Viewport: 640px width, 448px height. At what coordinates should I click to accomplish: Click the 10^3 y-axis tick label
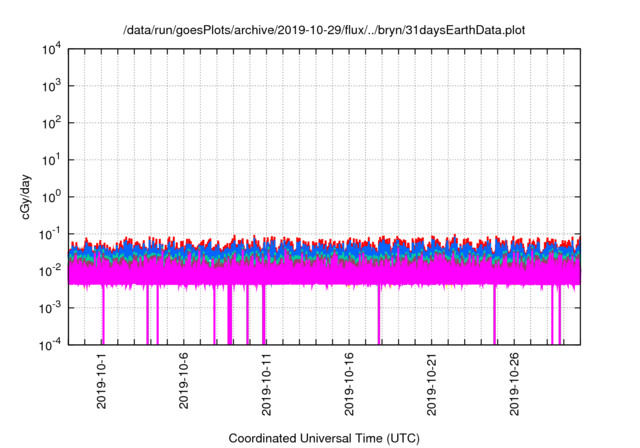tap(51, 86)
